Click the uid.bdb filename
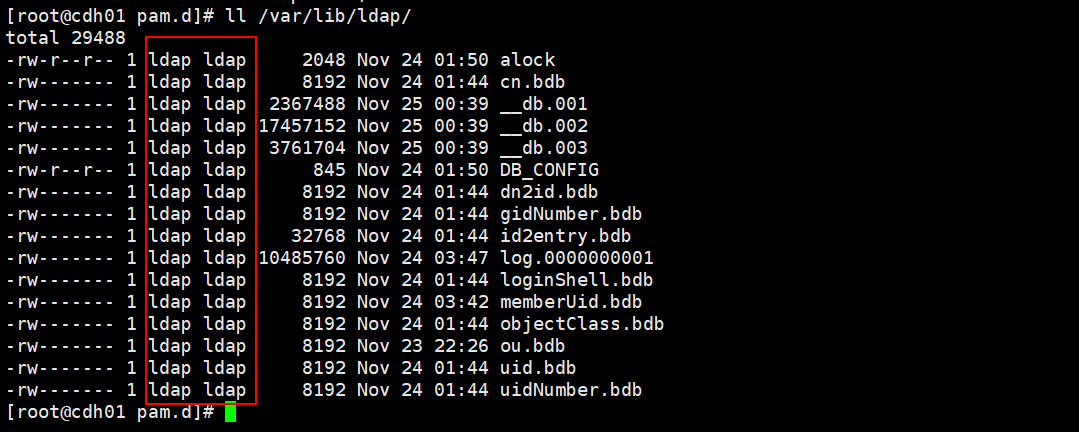 [x=538, y=368]
